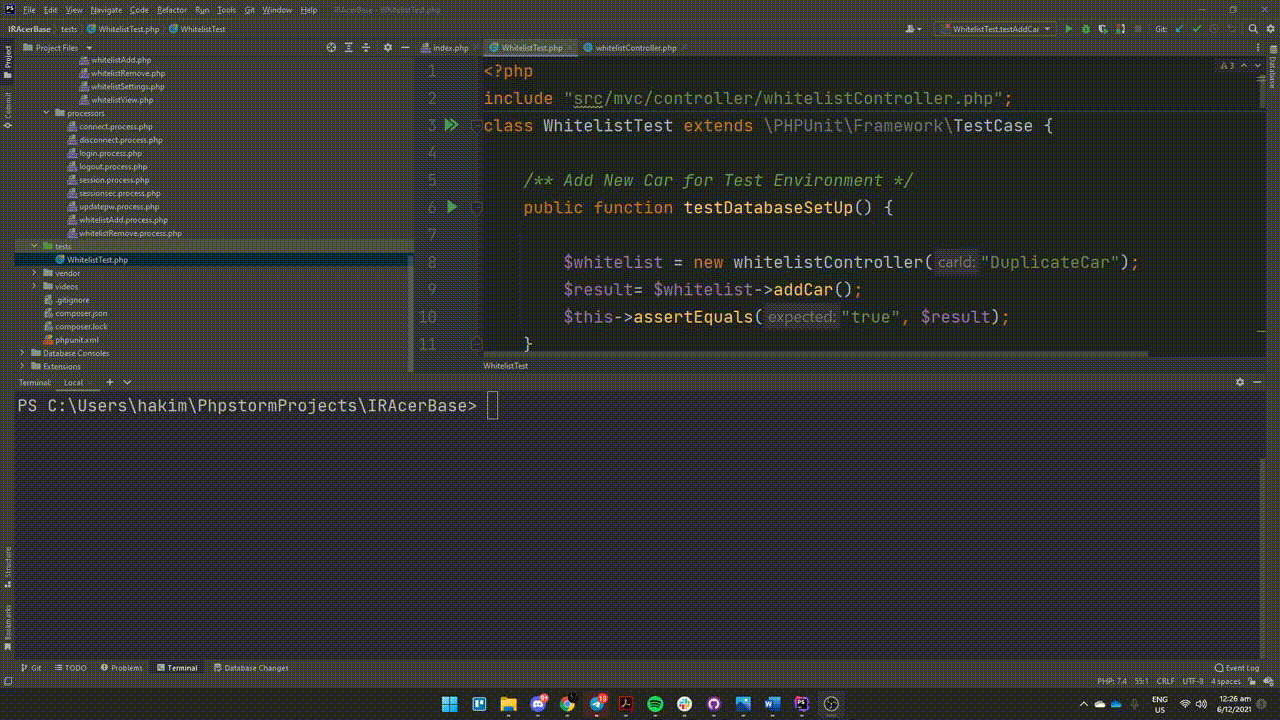Run with coverage from the top toolbar
Image resolution: width=1280 pixels, height=720 pixels.
click(1102, 29)
